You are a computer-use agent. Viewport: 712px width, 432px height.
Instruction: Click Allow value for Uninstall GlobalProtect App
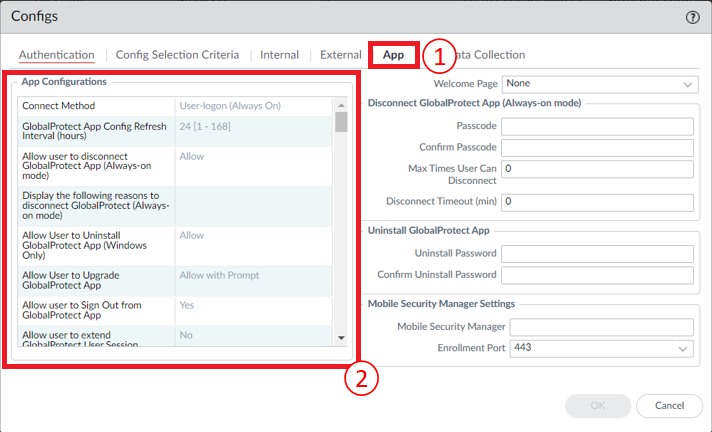tap(192, 235)
